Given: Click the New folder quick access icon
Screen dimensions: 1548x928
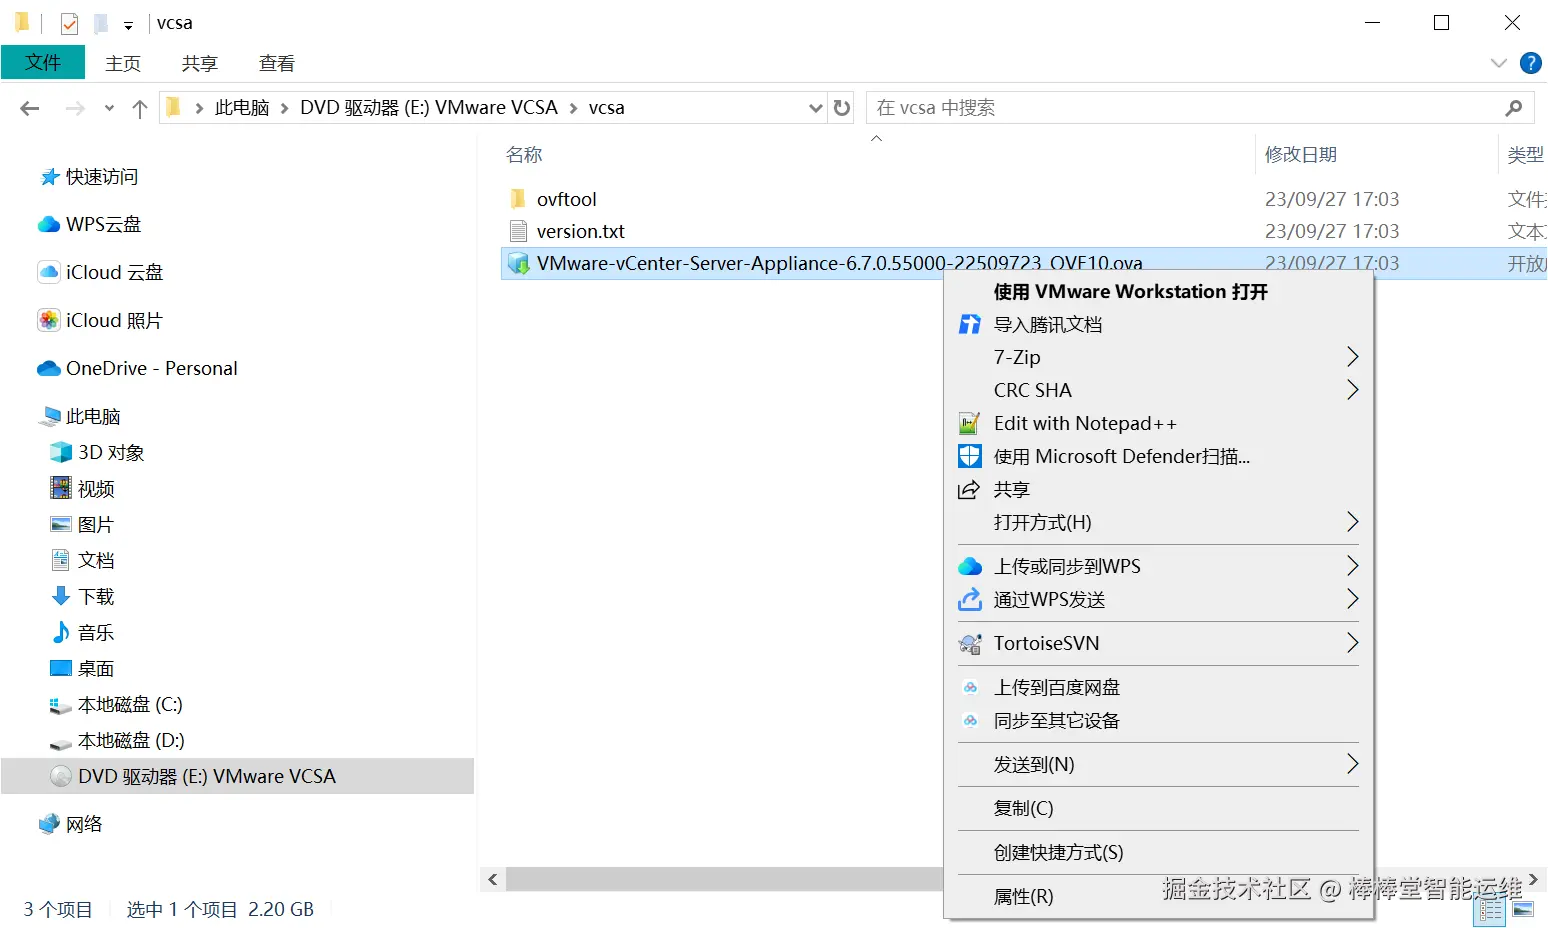Looking at the screenshot, I should coord(100,23).
